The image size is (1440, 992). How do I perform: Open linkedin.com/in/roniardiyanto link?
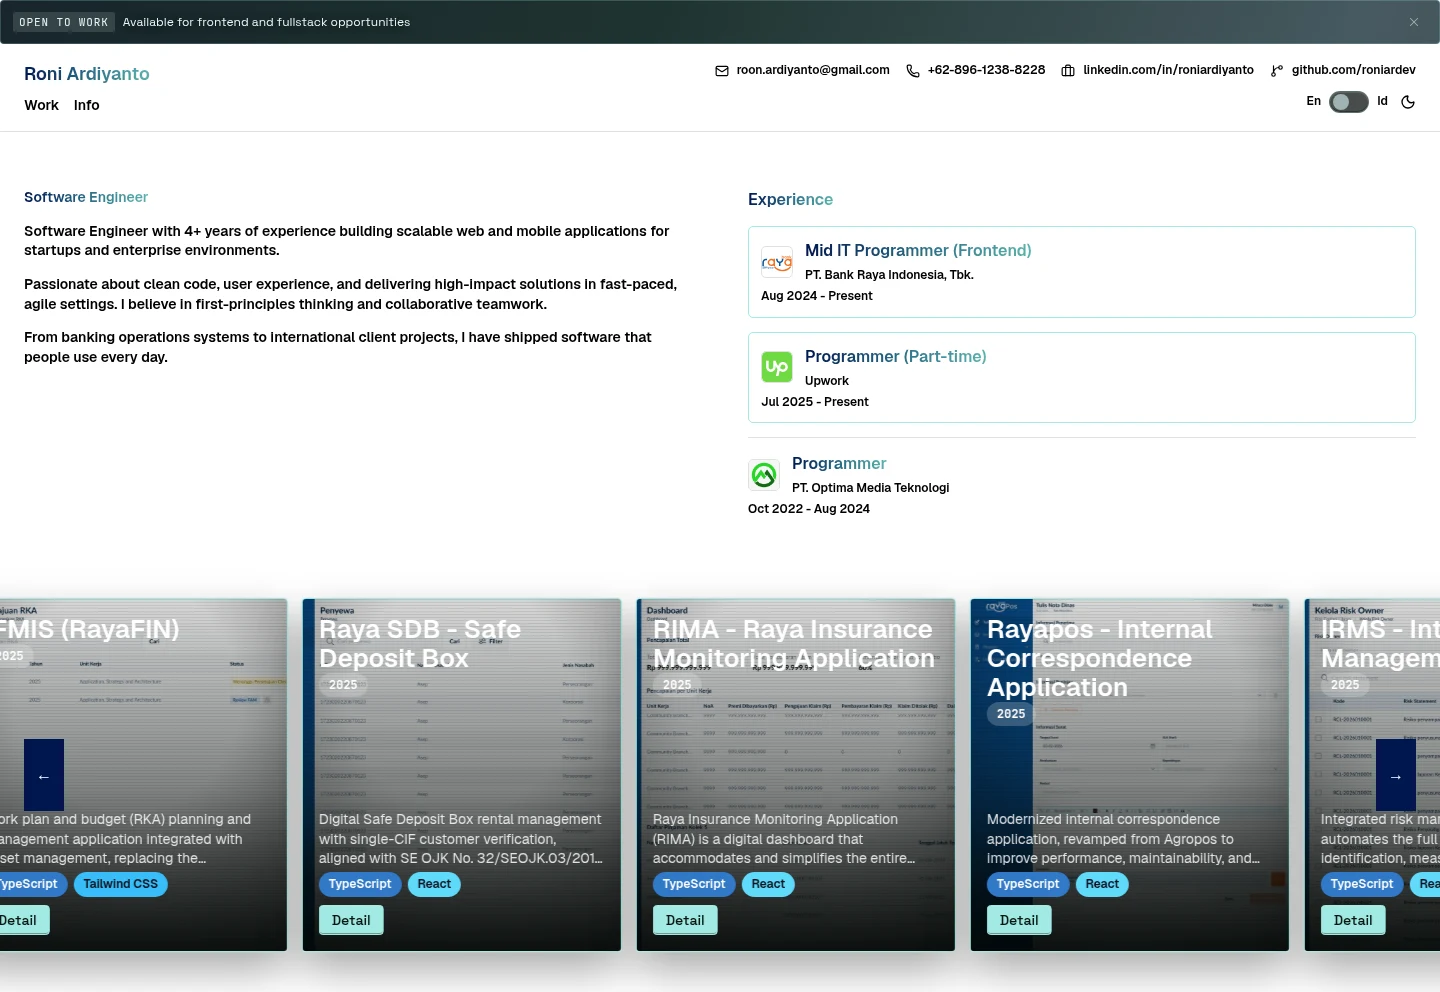click(x=1168, y=70)
